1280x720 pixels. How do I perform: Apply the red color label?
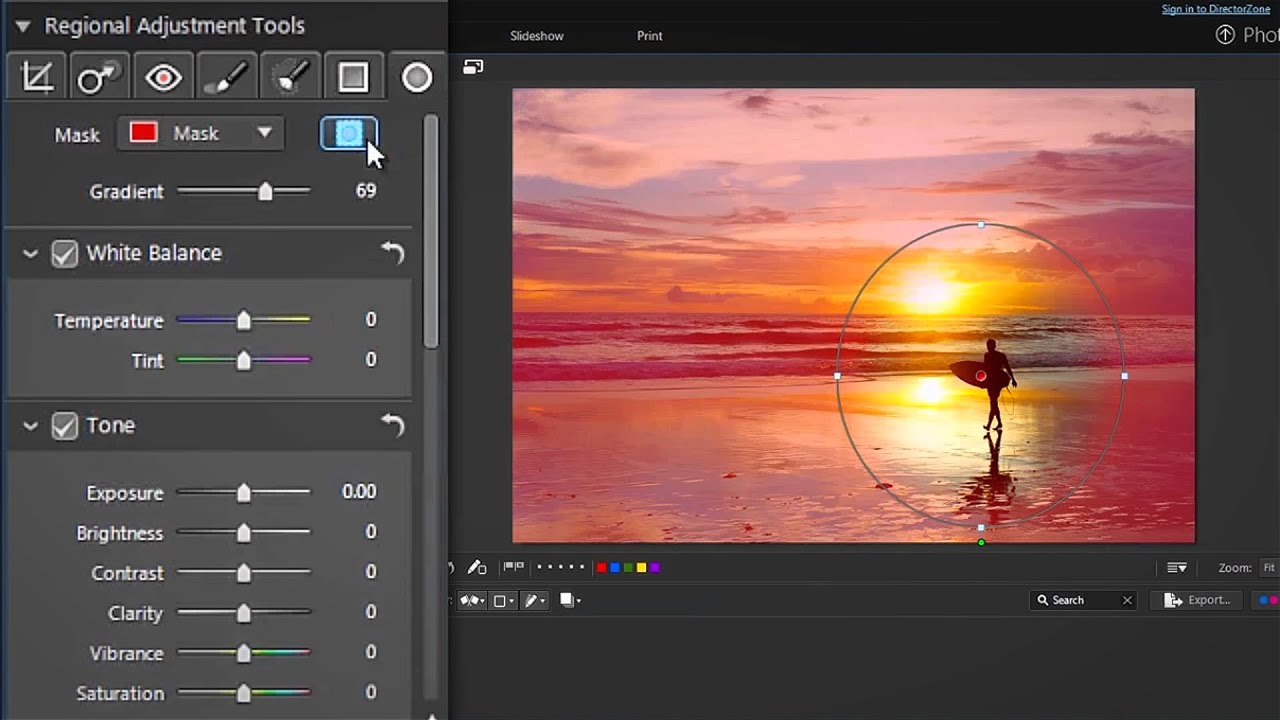tap(601, 568)
